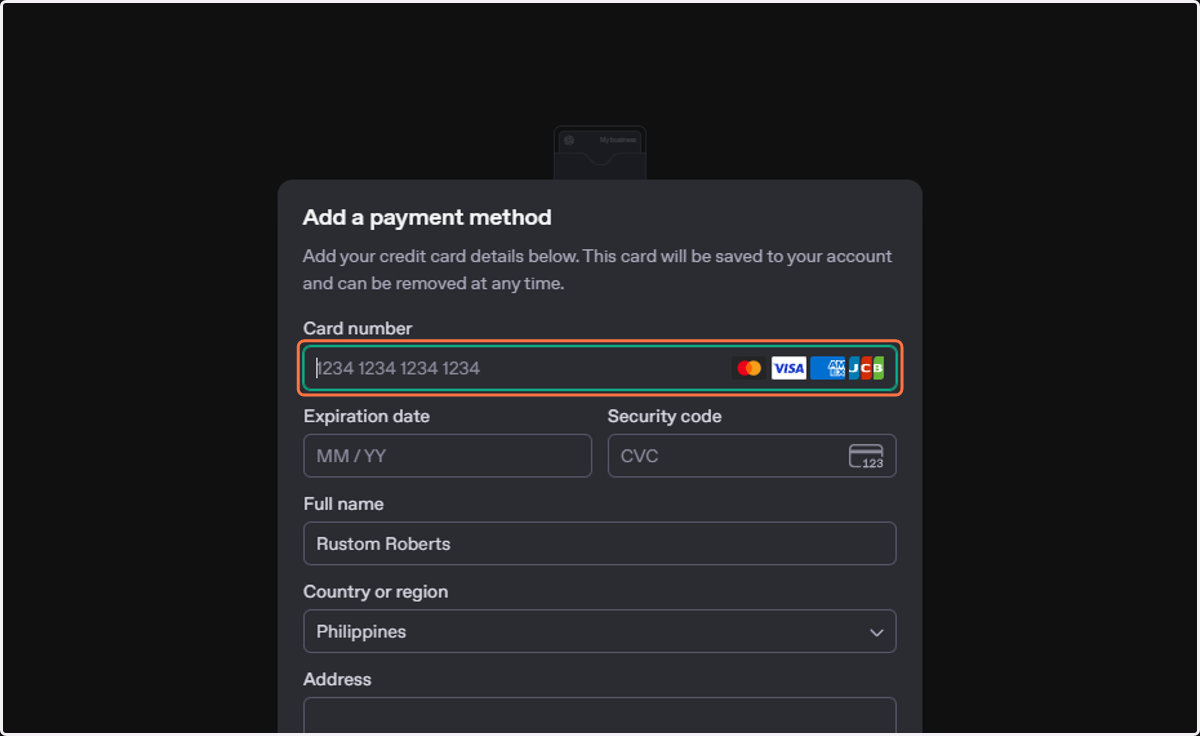
Task: Click into the Address input field
Action: click(x=600, y=716)
